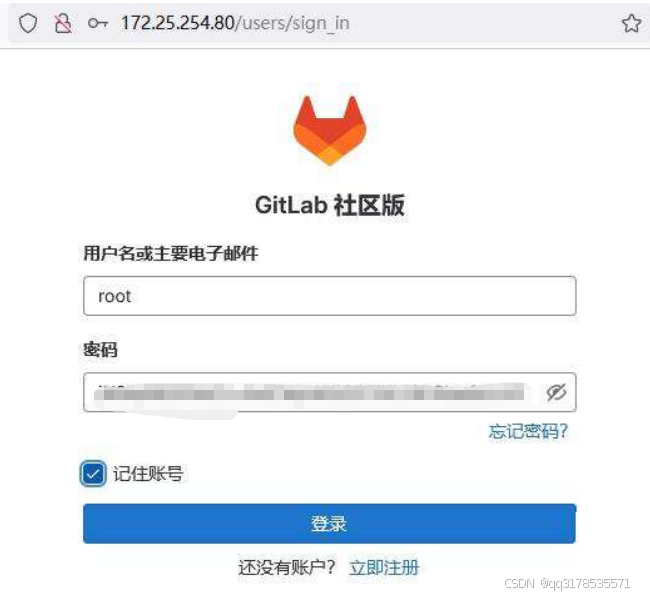The image size is (650, 597).
Task: Click inside the 密码 password field
Action: click(x=330, y=392)
